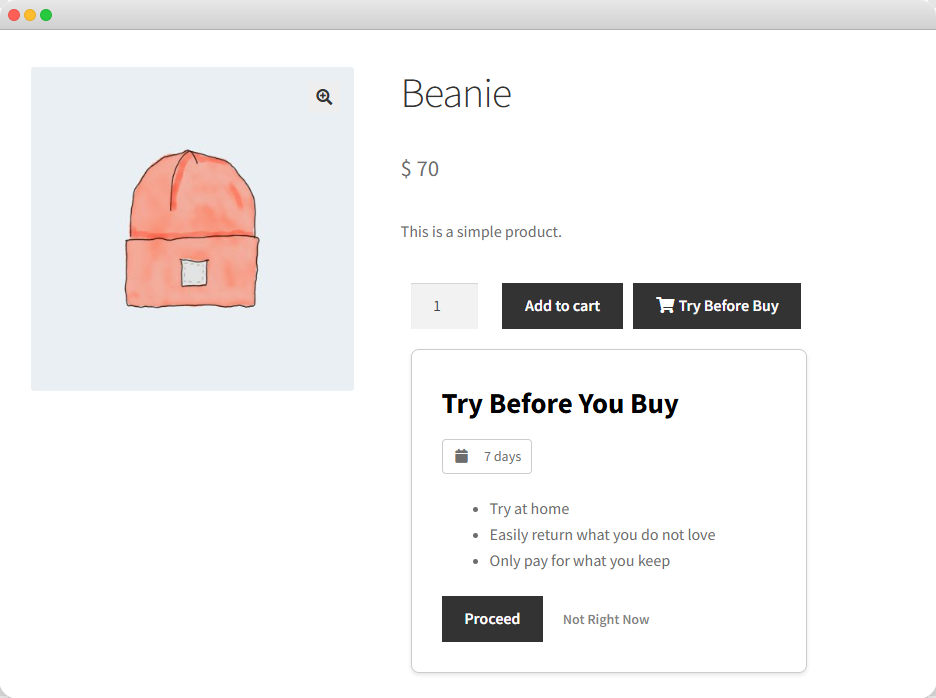Click the calendar icon beside 7 days

[x=461, y=456]
